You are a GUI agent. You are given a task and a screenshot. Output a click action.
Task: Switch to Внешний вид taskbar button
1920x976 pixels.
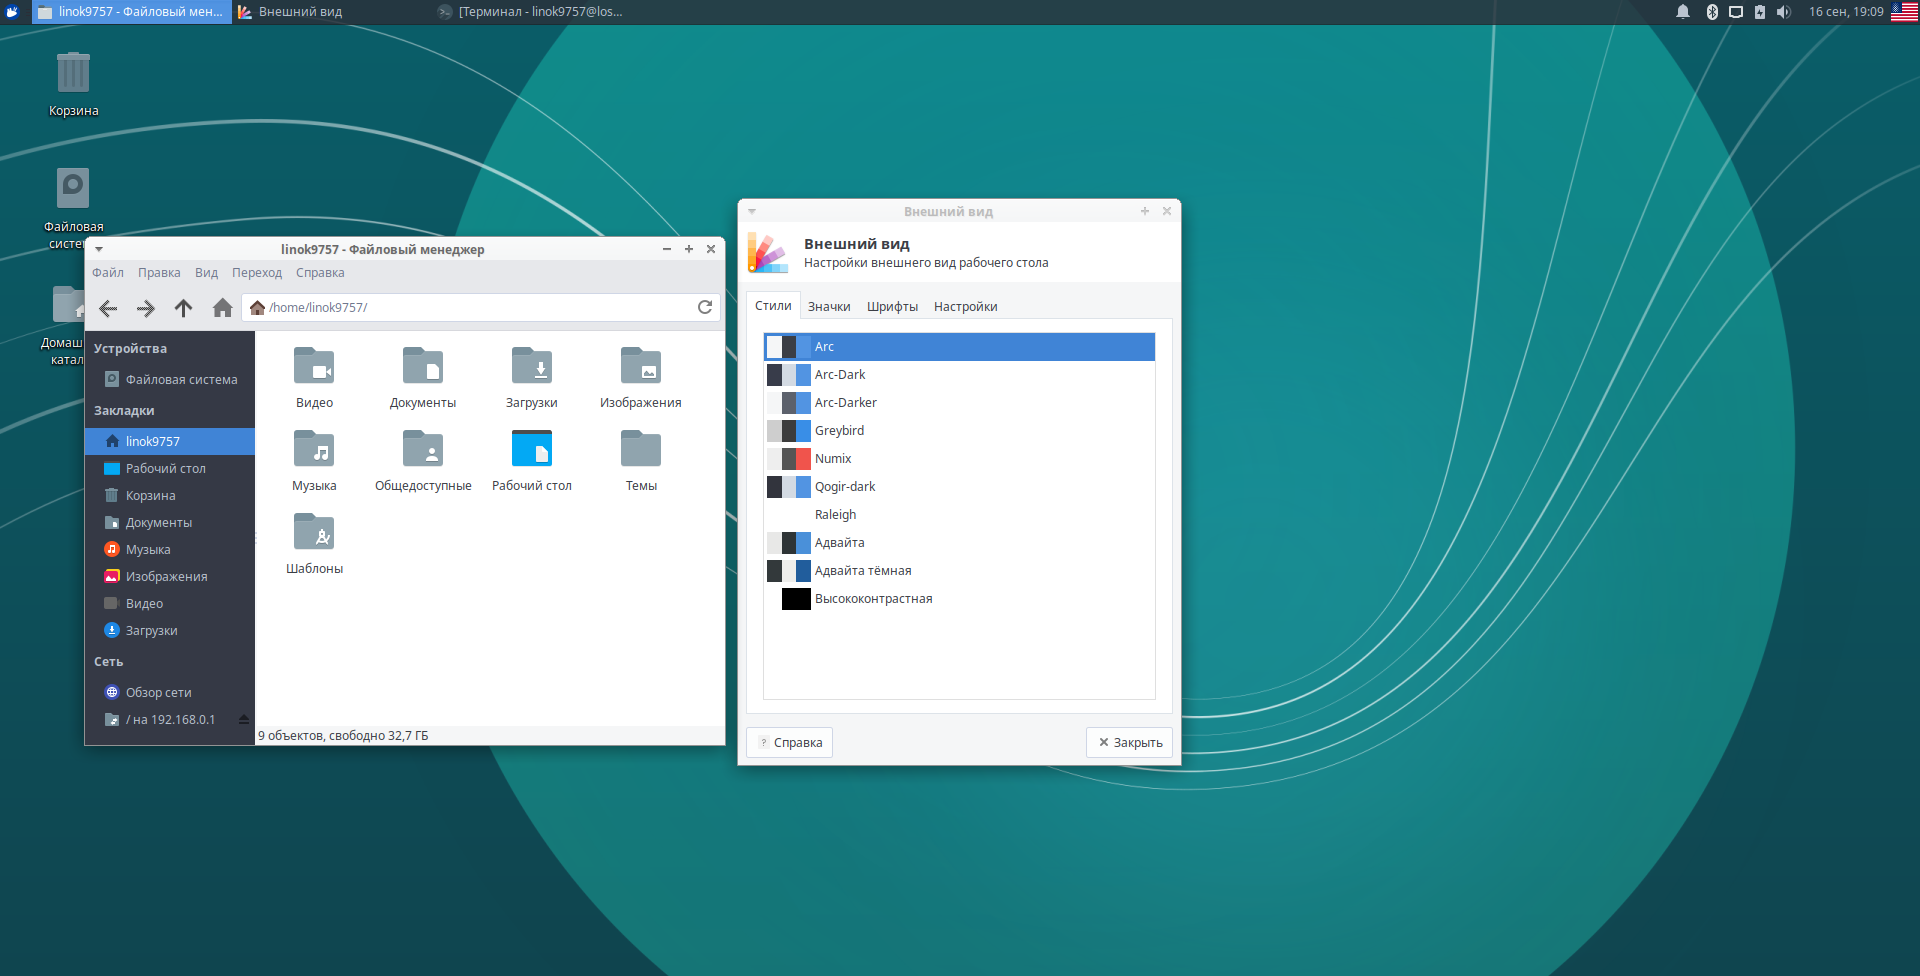[x=331, y=12]
